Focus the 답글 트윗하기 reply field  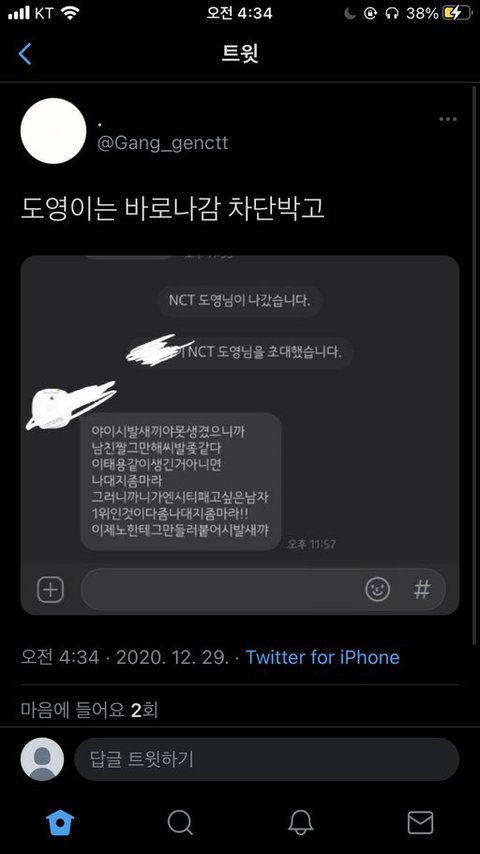point(266,759)
